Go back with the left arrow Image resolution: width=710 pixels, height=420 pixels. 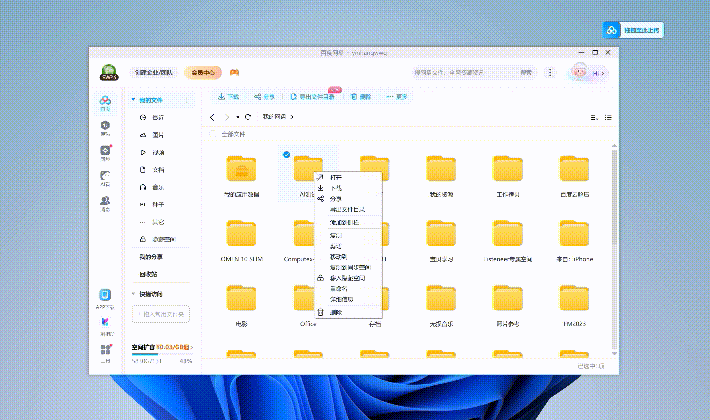tap(213, 117)
